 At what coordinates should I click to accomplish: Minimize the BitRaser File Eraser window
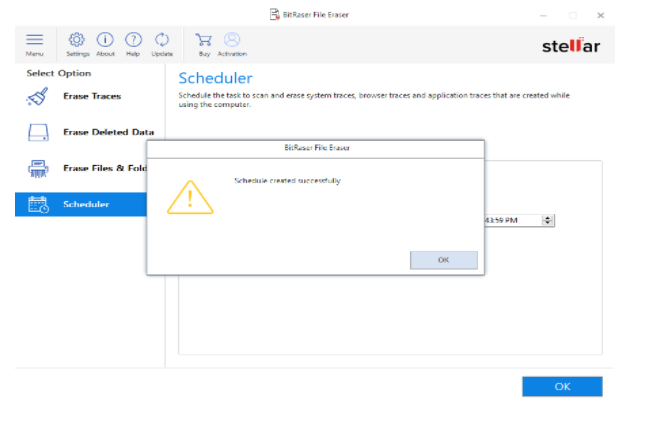(543, 15)
